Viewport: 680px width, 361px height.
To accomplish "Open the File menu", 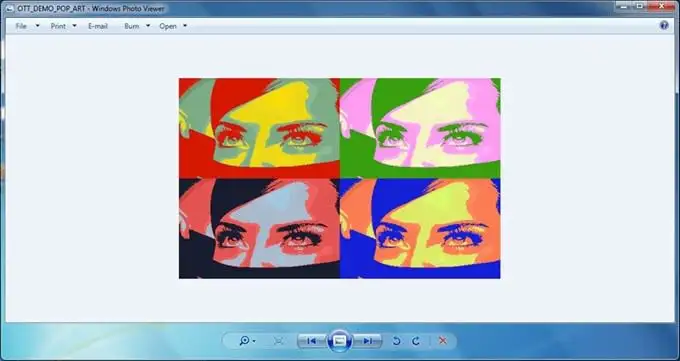I will tap(21, 26).
